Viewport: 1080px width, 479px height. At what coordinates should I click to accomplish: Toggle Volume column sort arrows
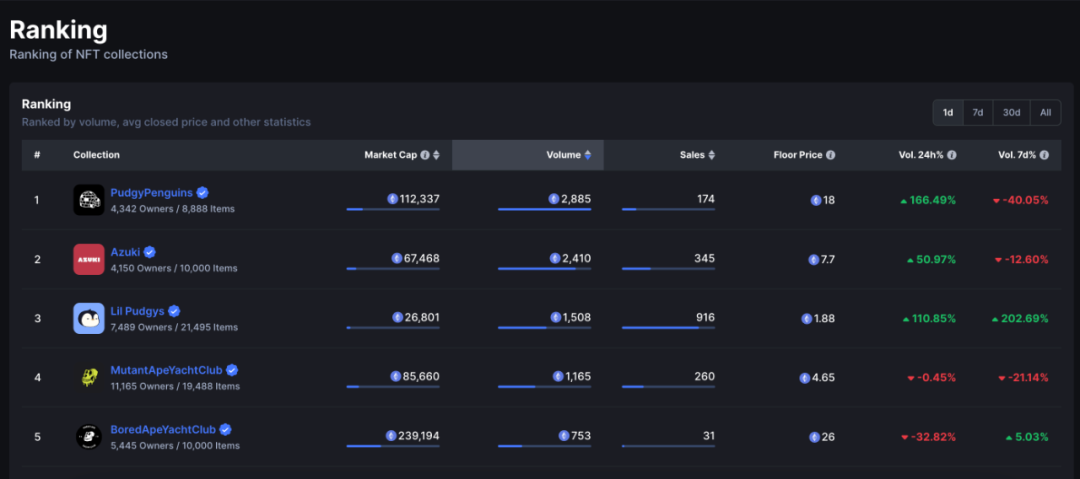[588, 155]
